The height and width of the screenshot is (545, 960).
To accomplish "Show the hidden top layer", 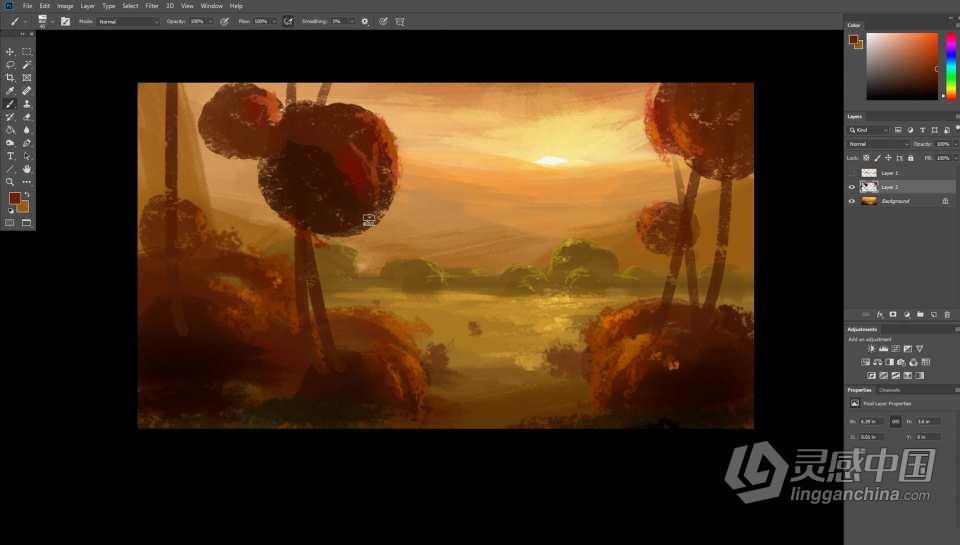I will click(852, 173).
